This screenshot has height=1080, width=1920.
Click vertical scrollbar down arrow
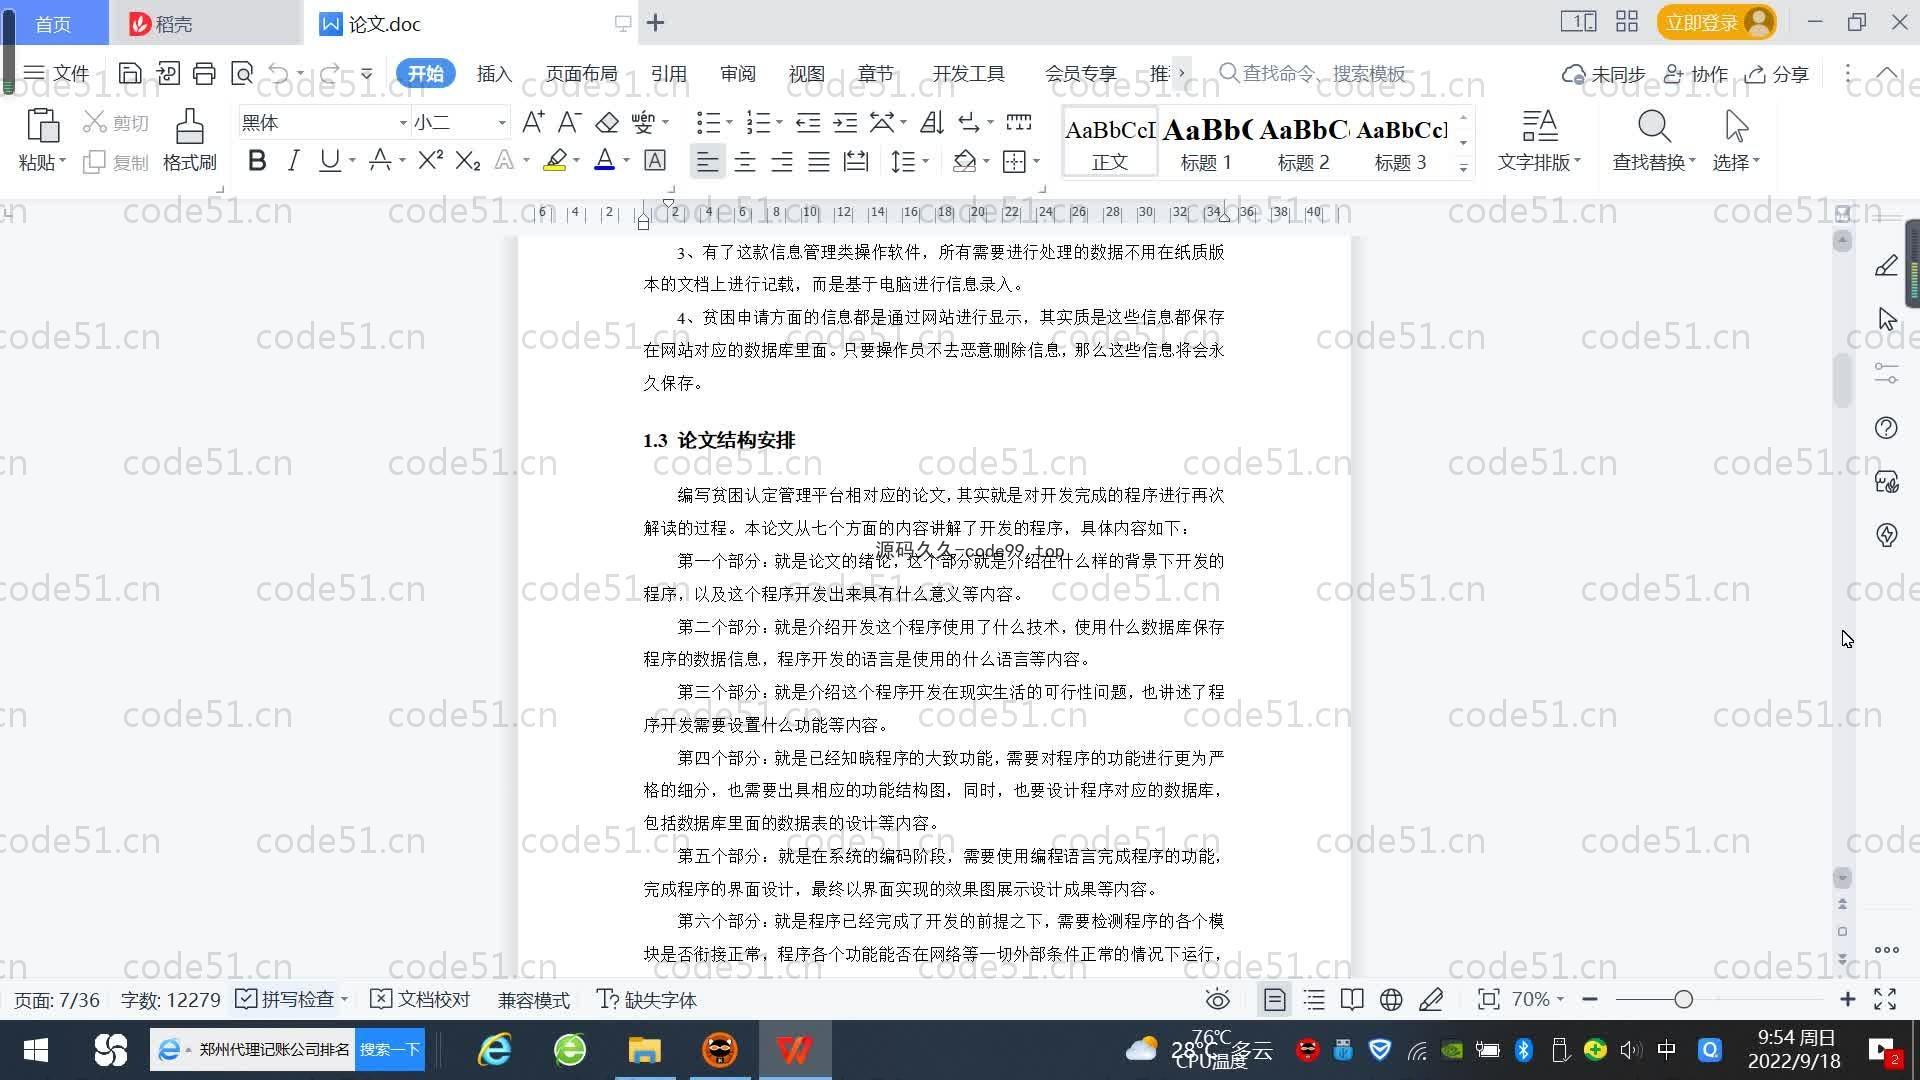coord(1842,878)
